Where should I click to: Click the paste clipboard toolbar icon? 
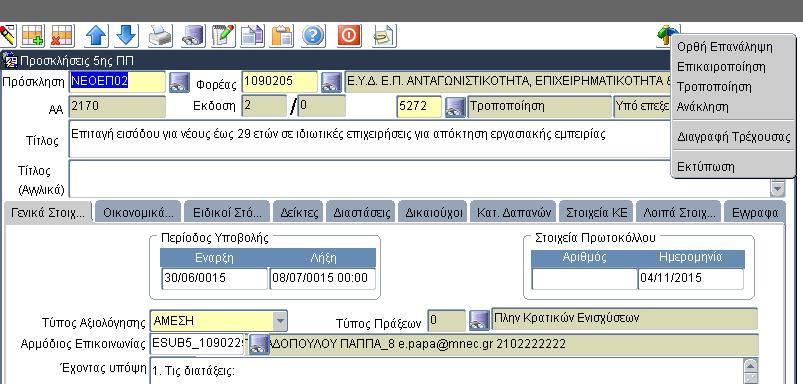[x=282, y=36]
